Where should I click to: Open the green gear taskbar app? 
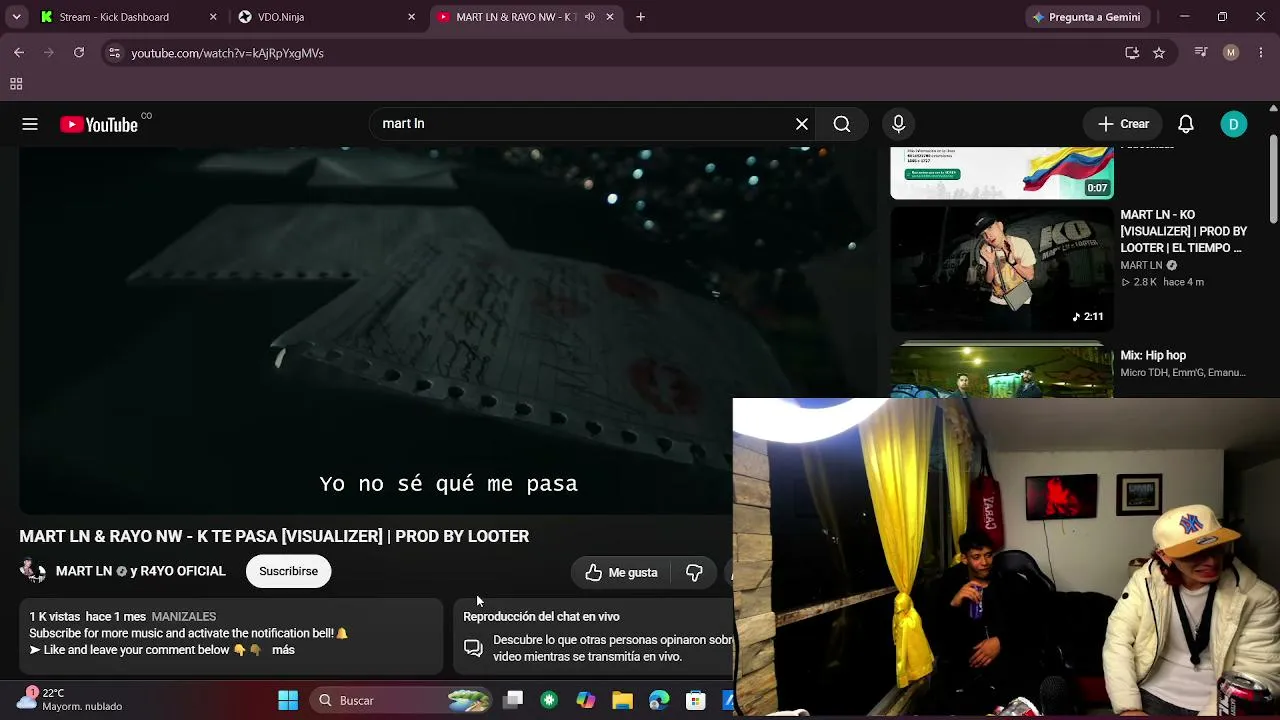(549, 700)
